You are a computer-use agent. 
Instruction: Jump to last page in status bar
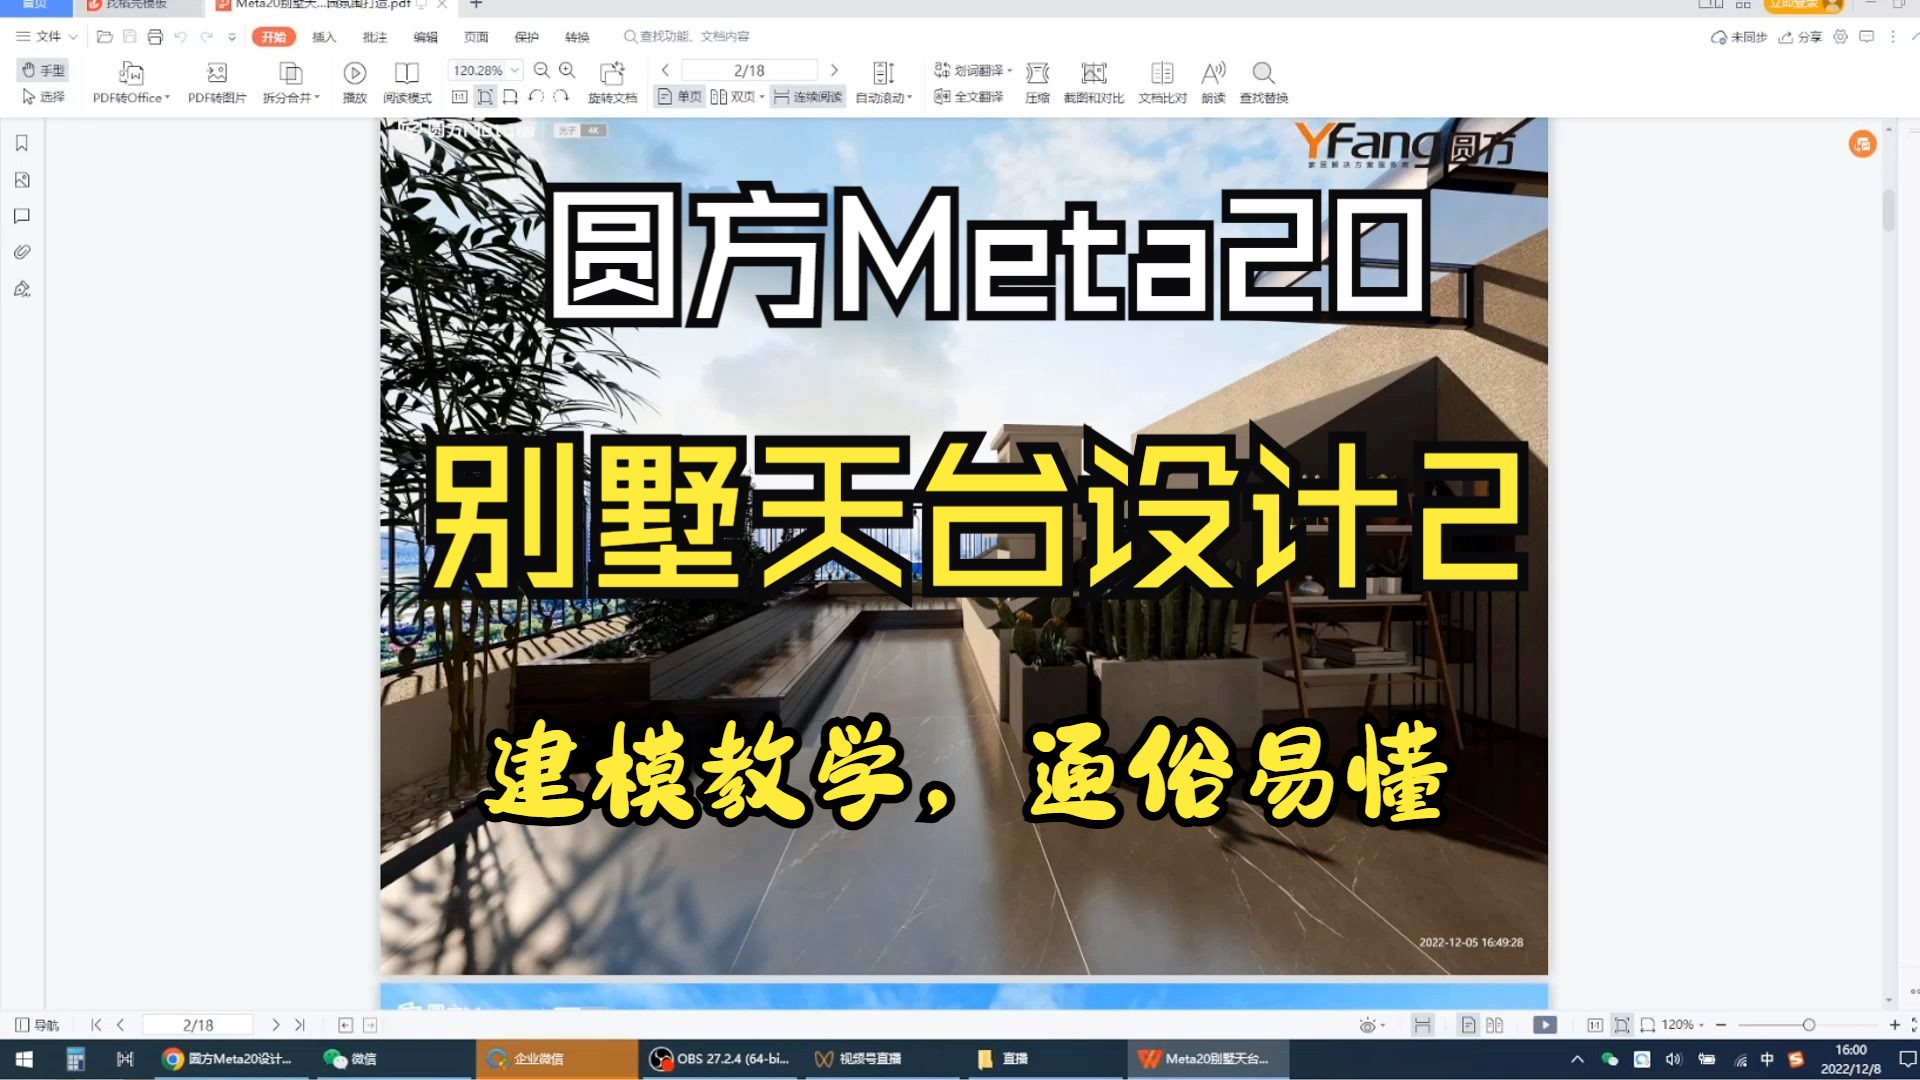pyautogui.click(x=300, y=1025)
